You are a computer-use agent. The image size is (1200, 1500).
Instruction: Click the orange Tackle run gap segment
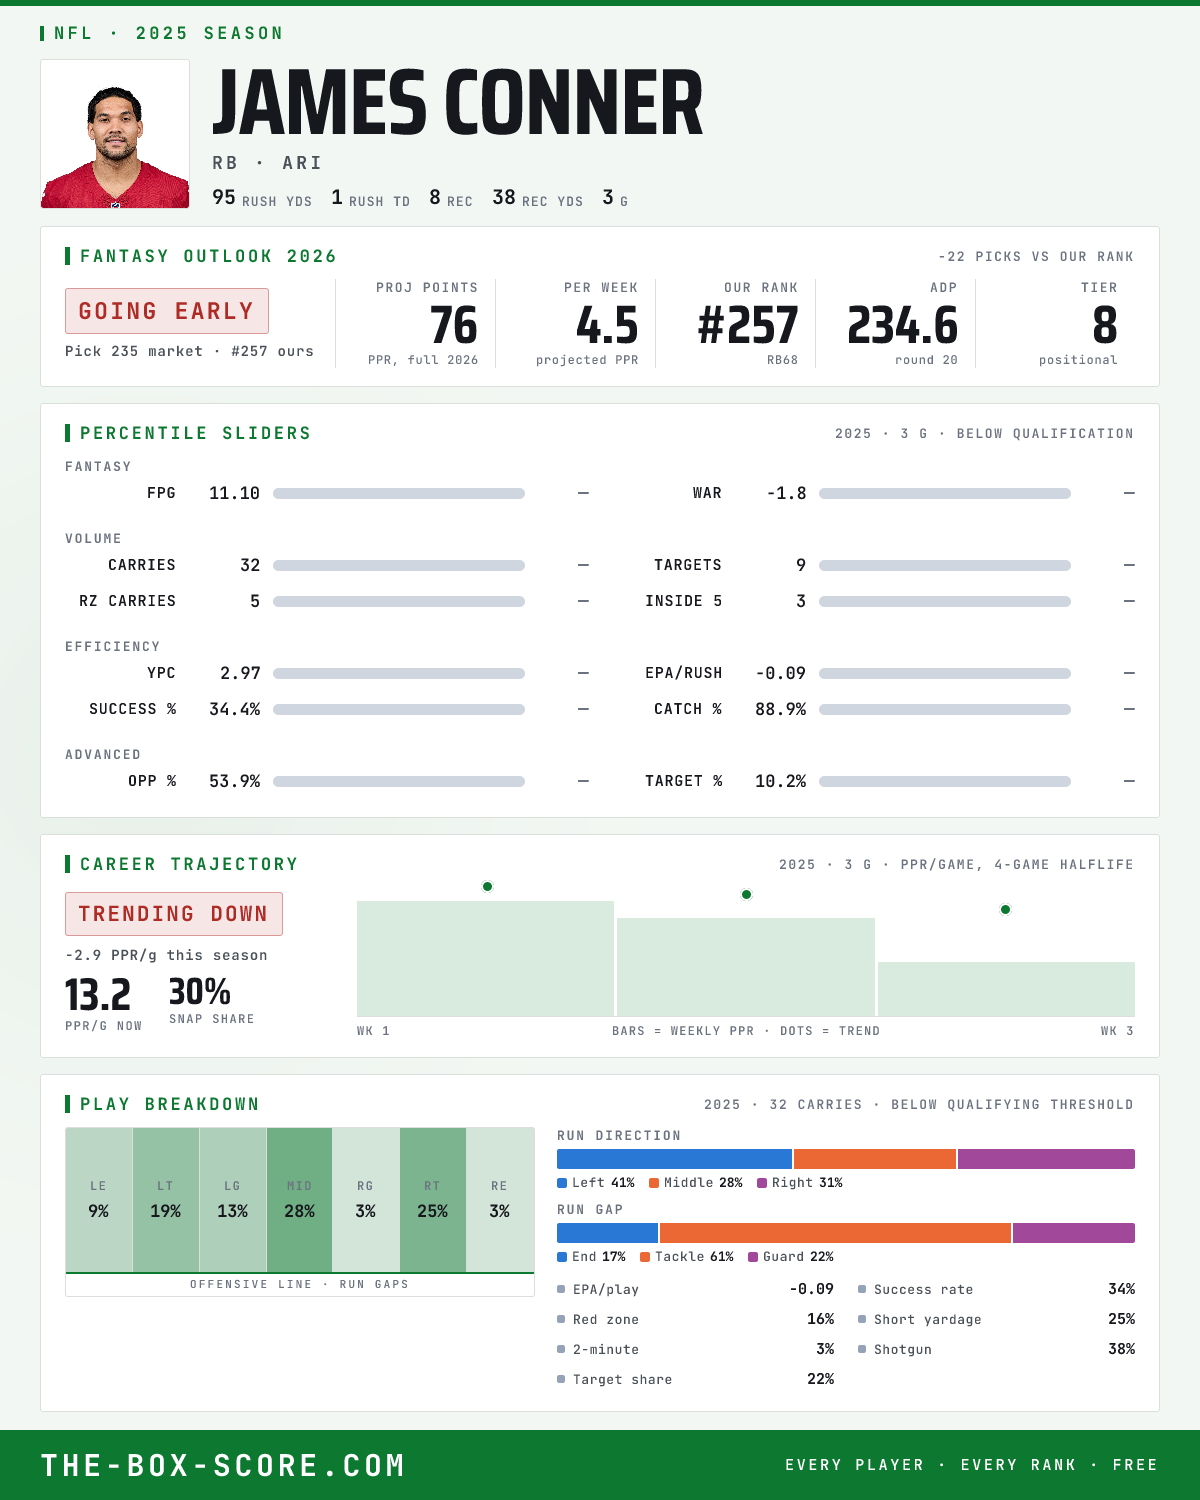(835, 1233)
